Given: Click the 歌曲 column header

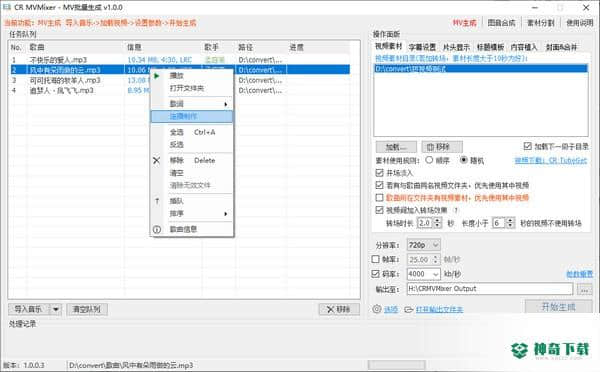Looking at the screenshot, I should point(75,47).
